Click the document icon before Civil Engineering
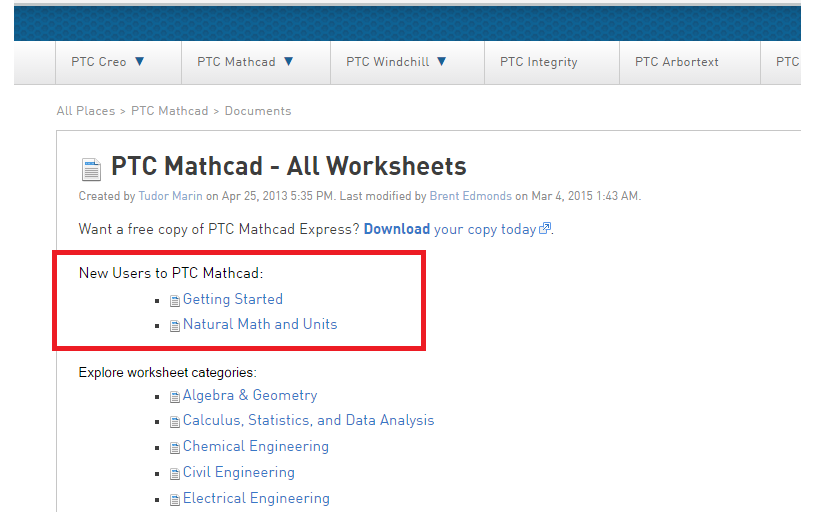This screenshot has height=512, width=819. tap(175, 474)
